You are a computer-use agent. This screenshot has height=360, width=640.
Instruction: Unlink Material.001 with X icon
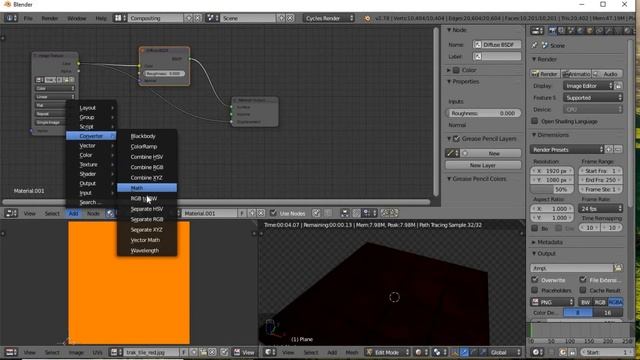(261, 213)
